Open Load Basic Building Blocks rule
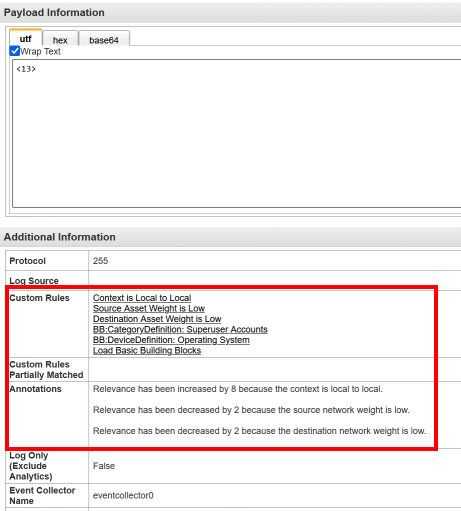Image resolution: width=461 pixels, height=511 pixels. coord(147,351)
